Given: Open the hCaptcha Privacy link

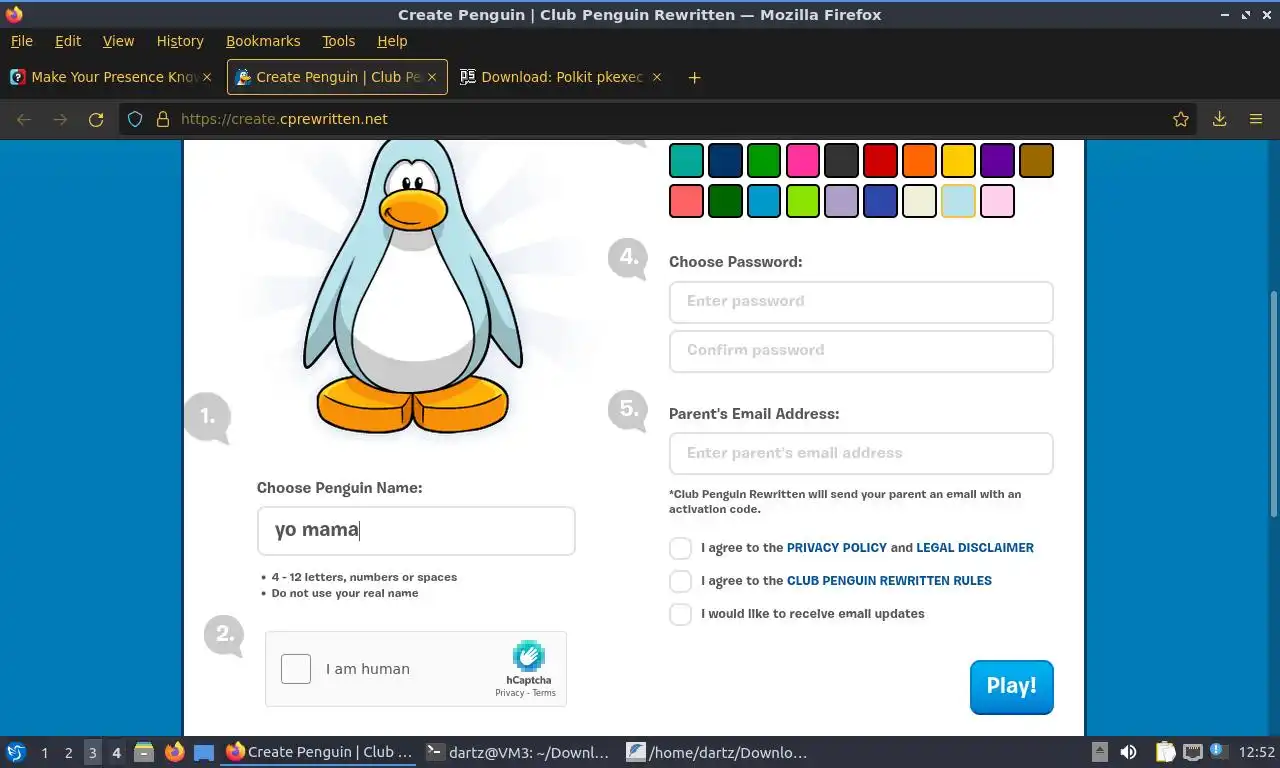Looking at the screenshot, I should tap(509, 693).
